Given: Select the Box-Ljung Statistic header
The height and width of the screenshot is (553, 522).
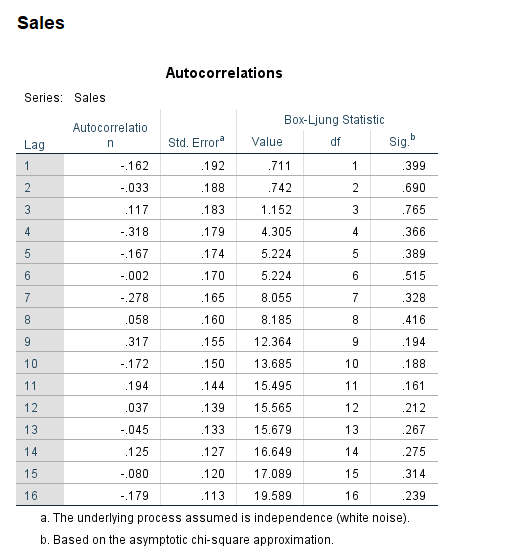Looking at the screenshot, I should (334, 120).
